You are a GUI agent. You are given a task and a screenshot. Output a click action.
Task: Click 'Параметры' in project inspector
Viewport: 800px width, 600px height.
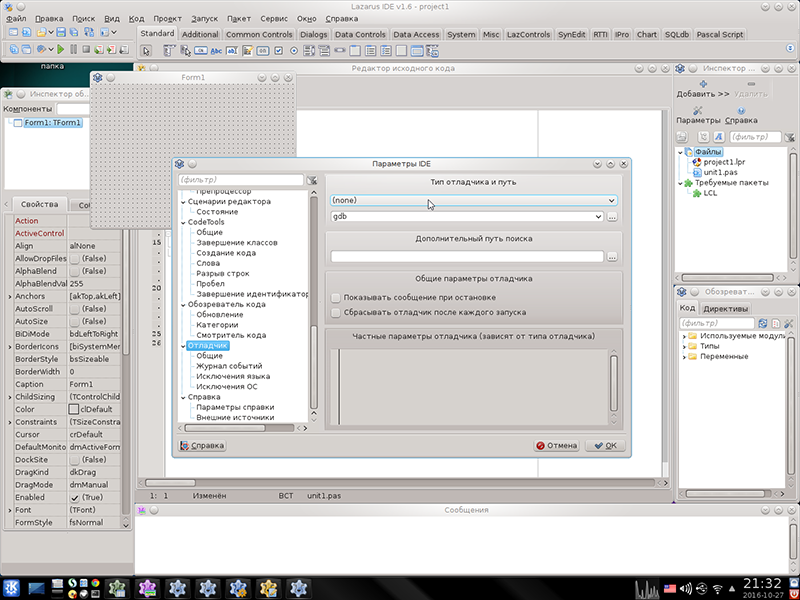tap(698, 115)
